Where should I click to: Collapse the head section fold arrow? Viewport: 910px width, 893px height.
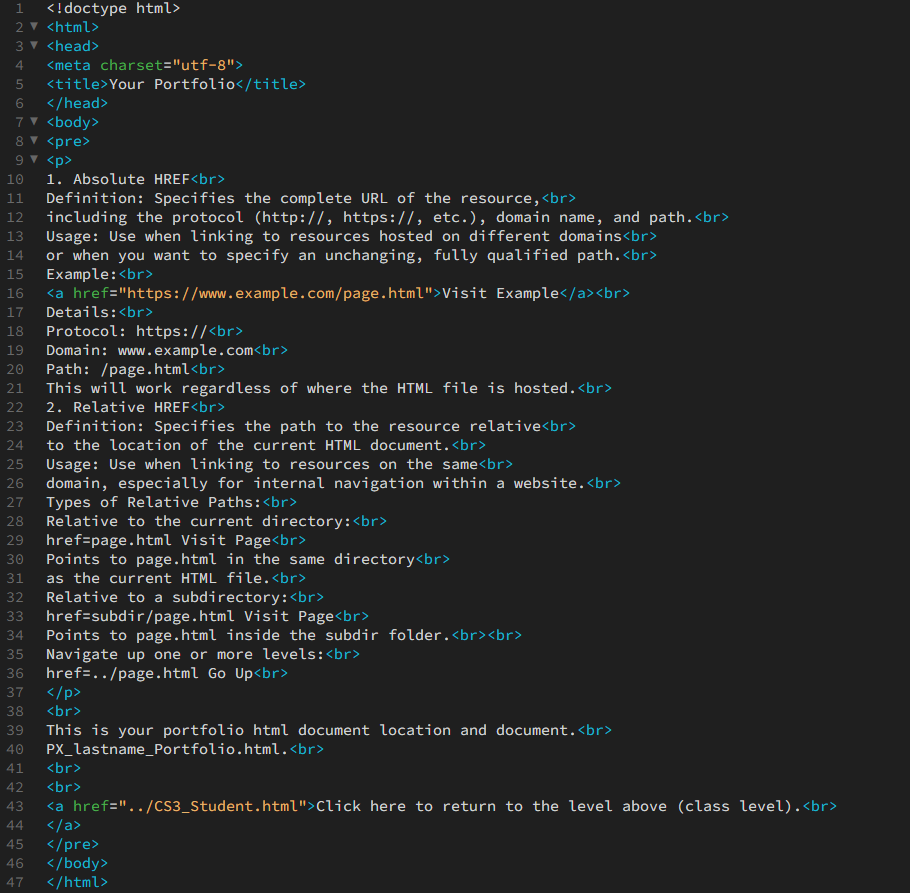[34, 46]
